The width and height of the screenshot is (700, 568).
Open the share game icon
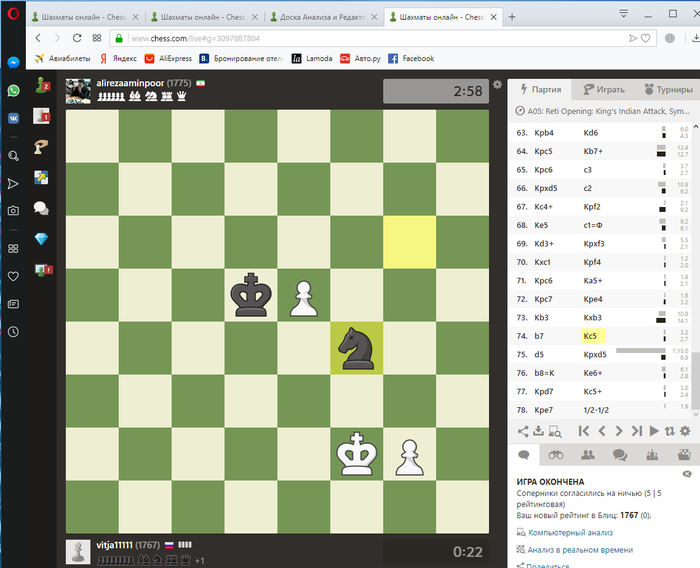click(523, 431)
